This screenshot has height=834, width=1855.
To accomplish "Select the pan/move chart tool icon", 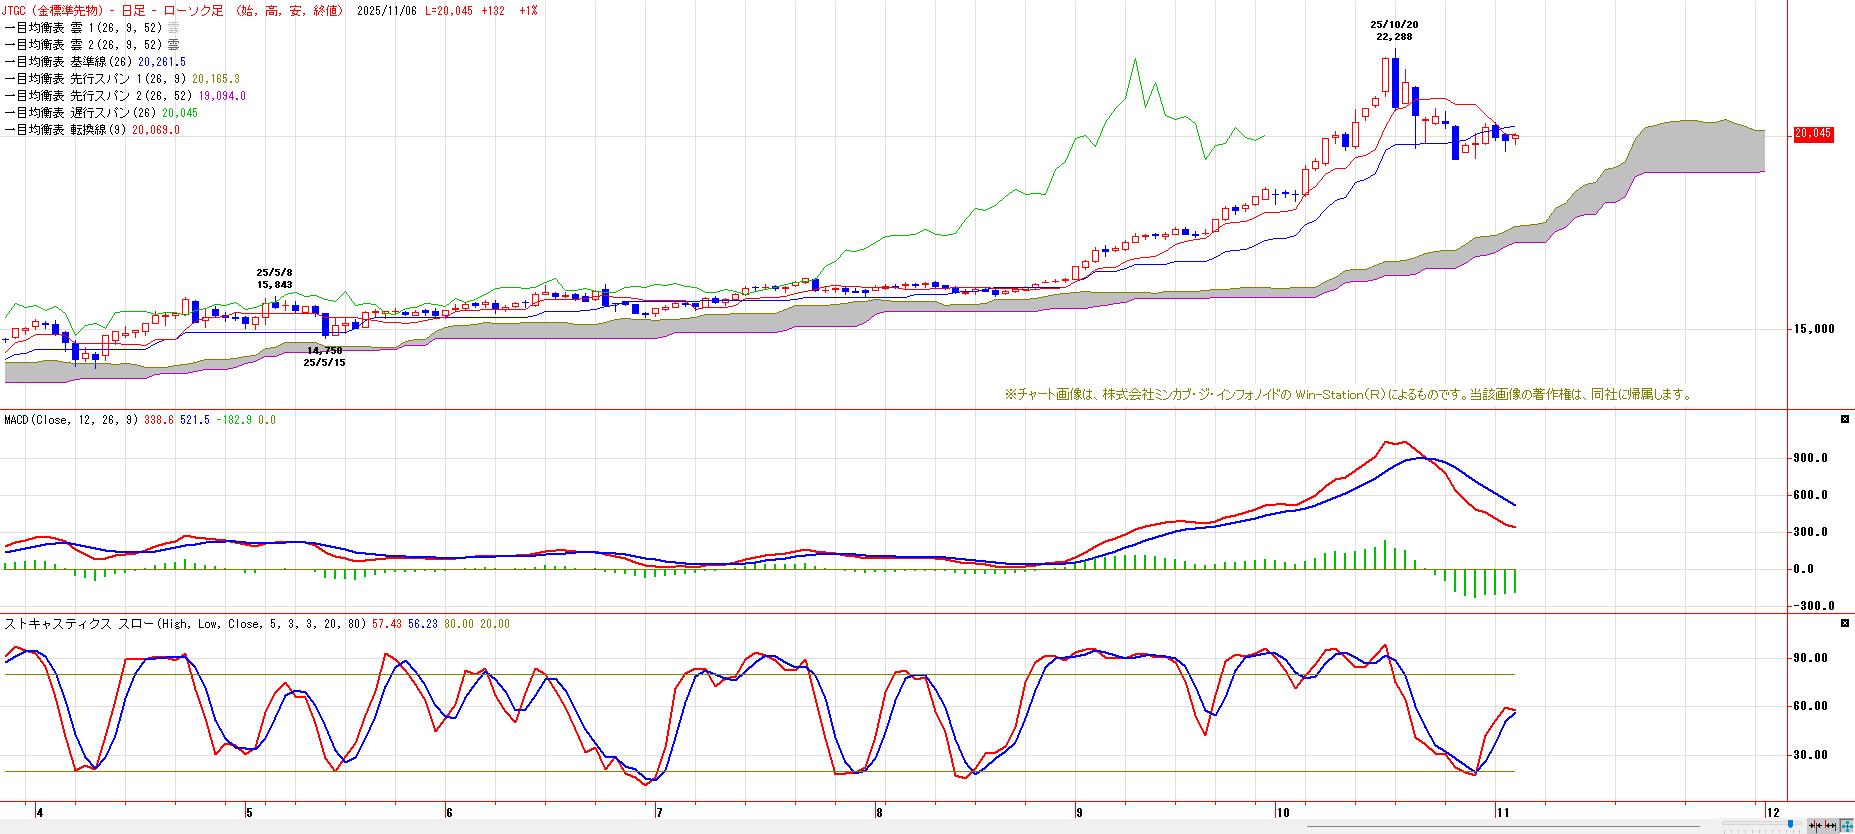I will 1846,825.
